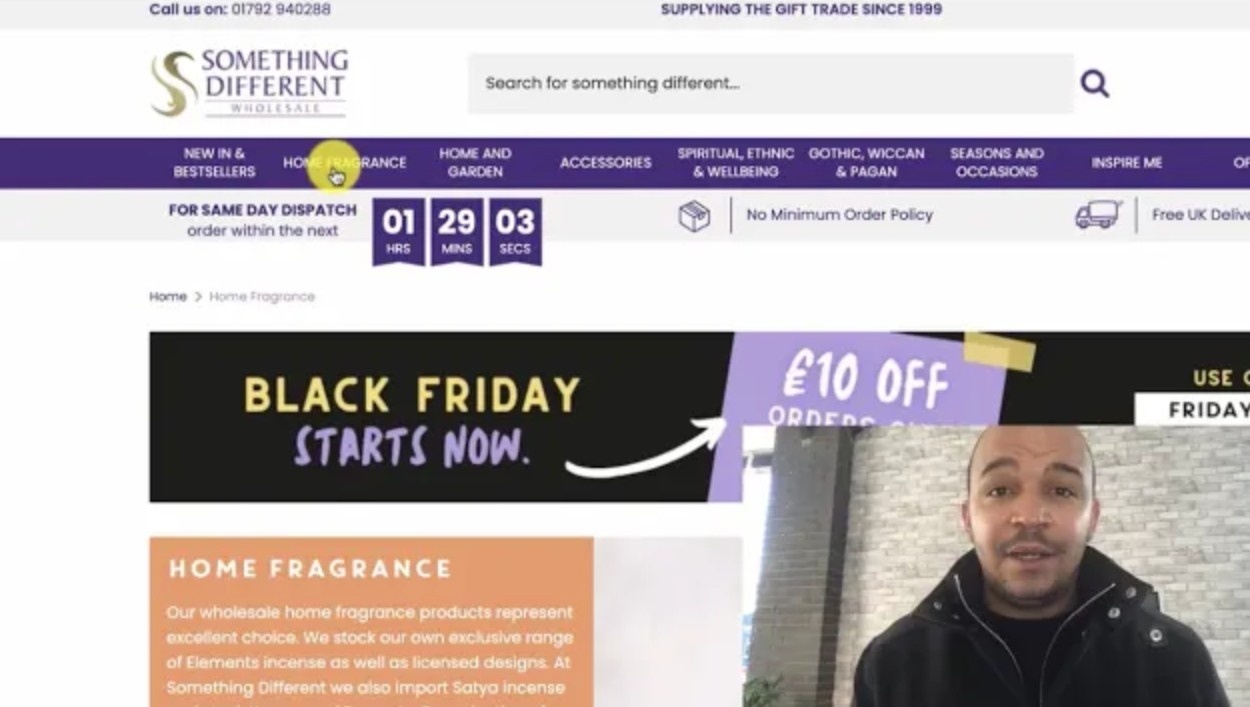Image resolution: width=1250 pixels, height=707 pixels.
Task: Open Spiritual, Ethnic & Wellbeing menu
Action: point(735,162)
